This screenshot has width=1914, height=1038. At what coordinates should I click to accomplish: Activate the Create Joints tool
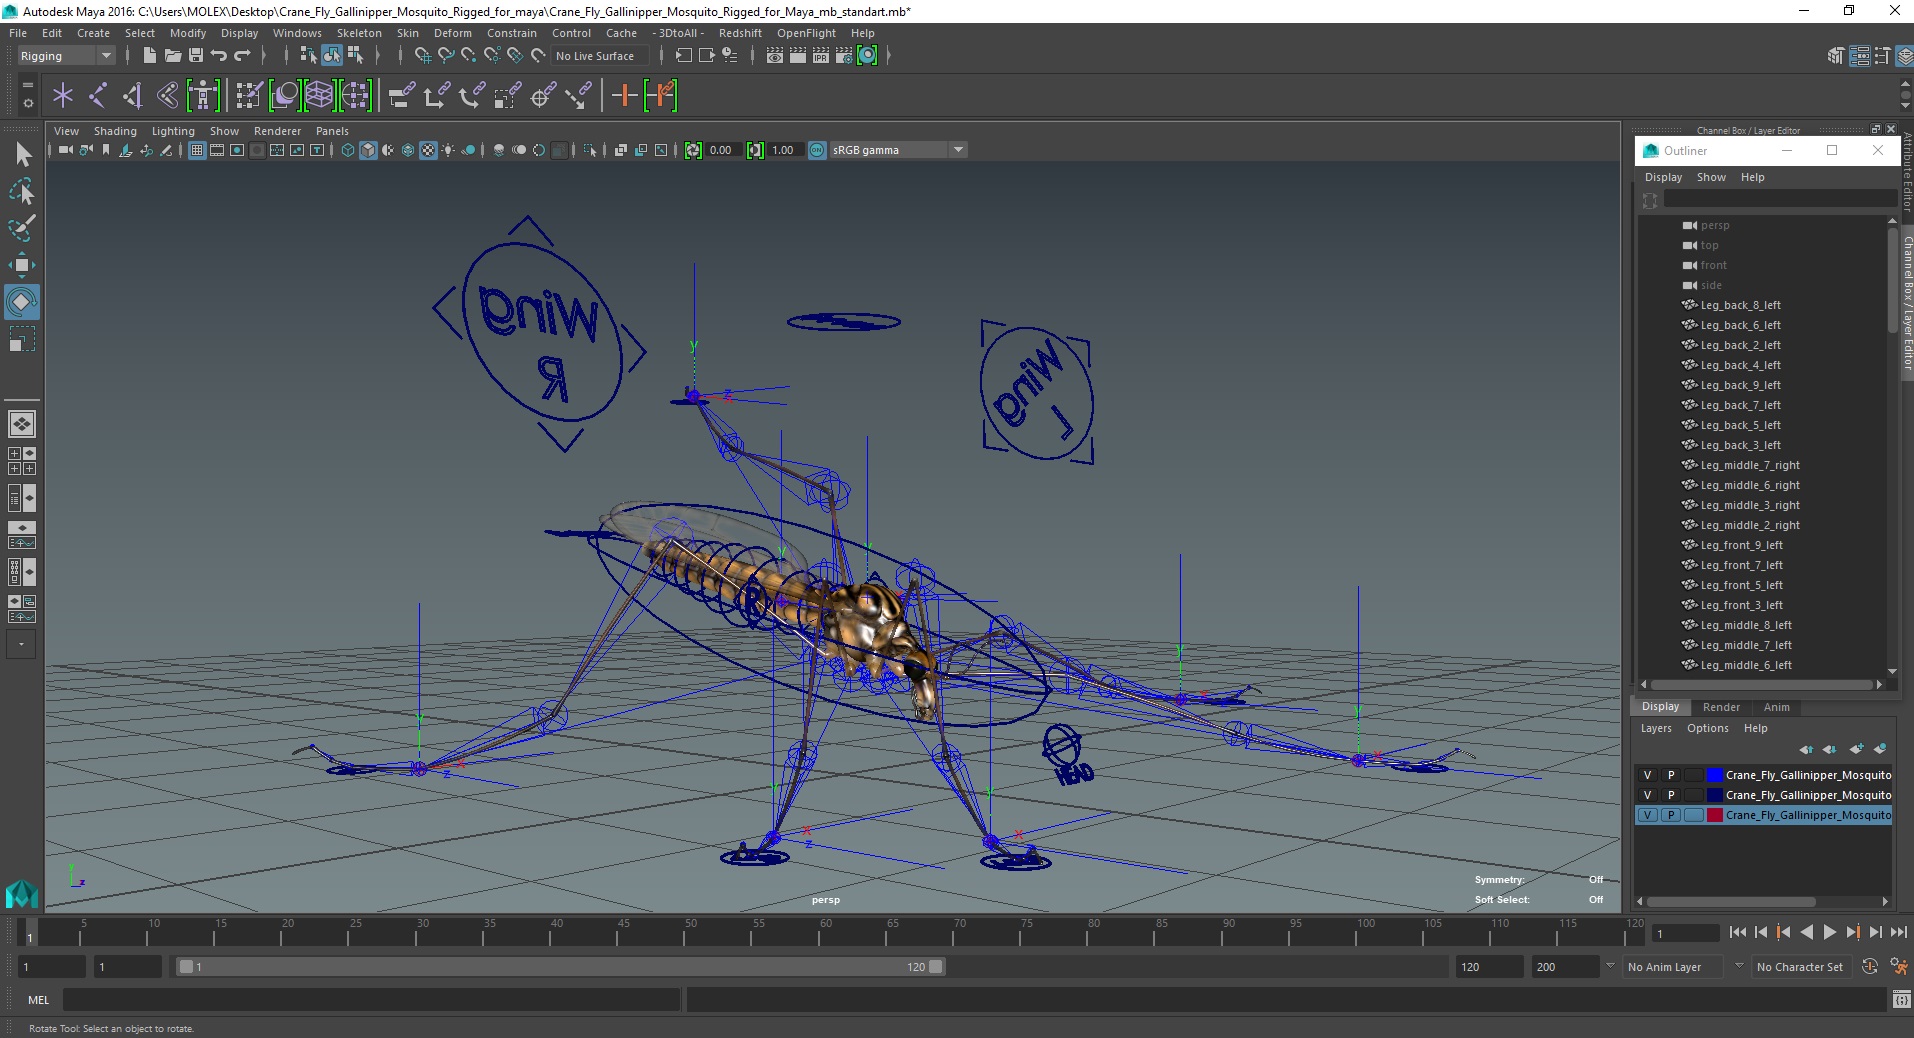point(98,96)
